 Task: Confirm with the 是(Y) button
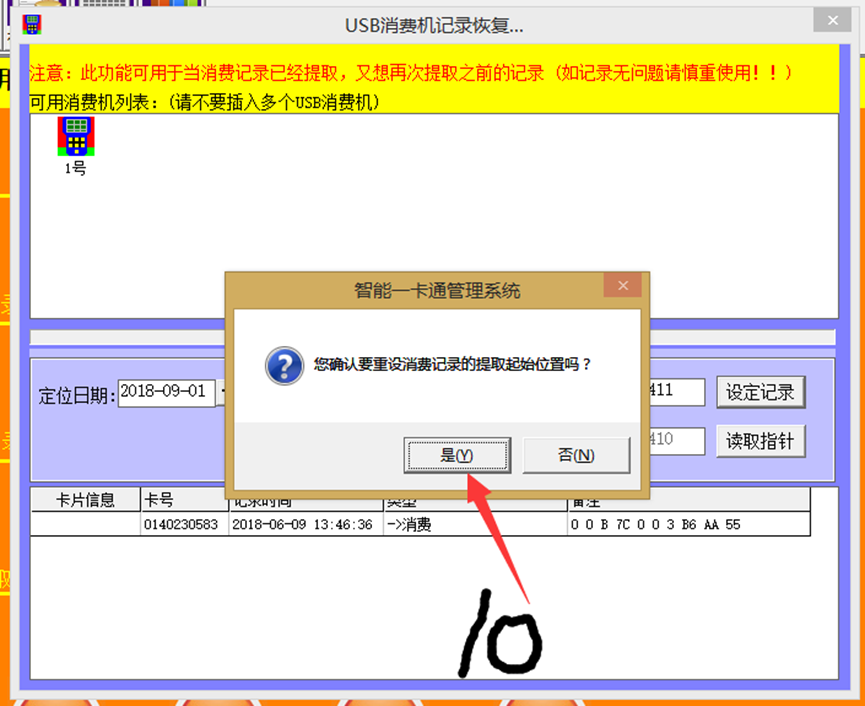[x=457, y=455]
